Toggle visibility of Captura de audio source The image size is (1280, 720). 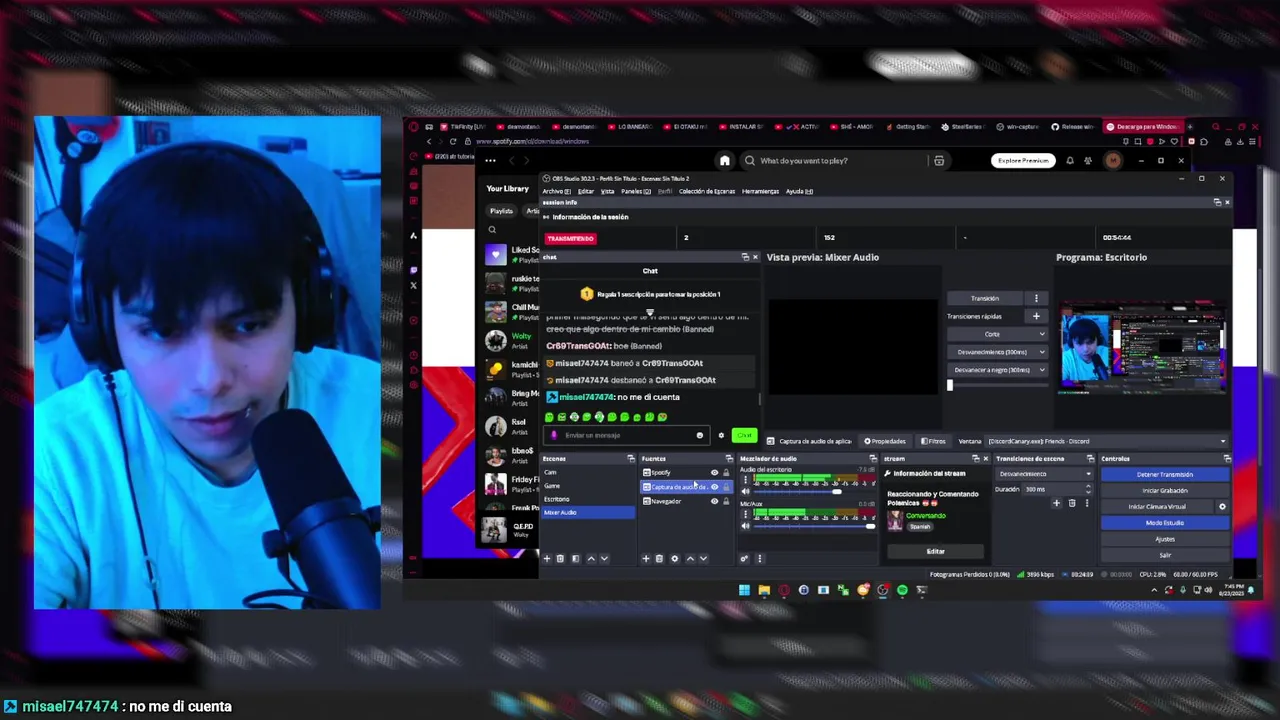714,487
